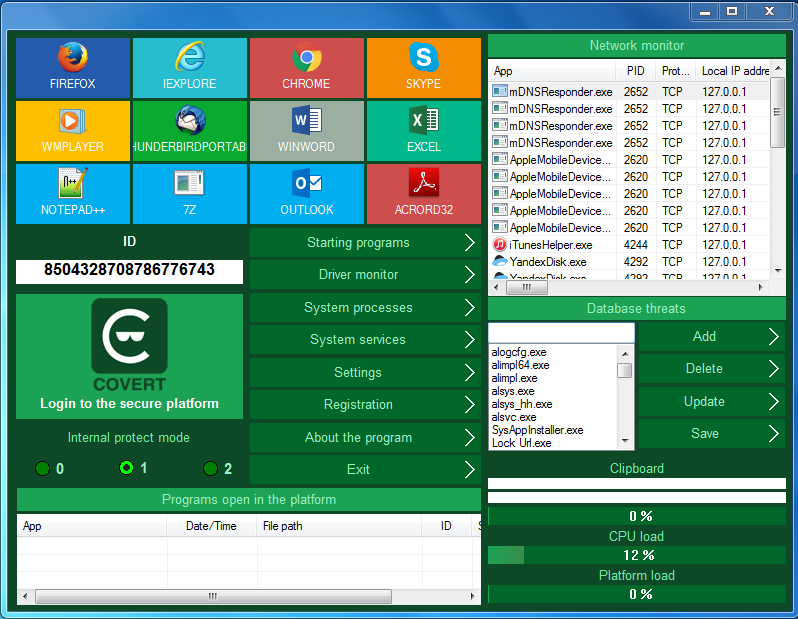This screenshot has width=798, height=619.
Task: Open the Settings menu item
Action: (x=365, y=373)
